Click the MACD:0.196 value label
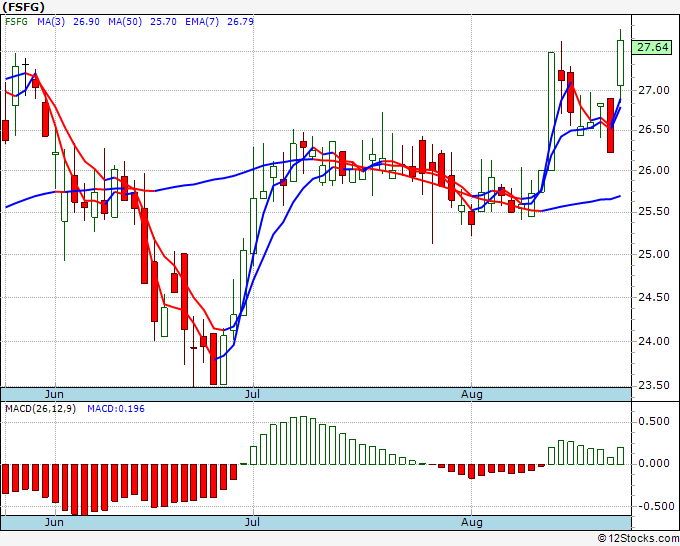 [x=116, y=409]
